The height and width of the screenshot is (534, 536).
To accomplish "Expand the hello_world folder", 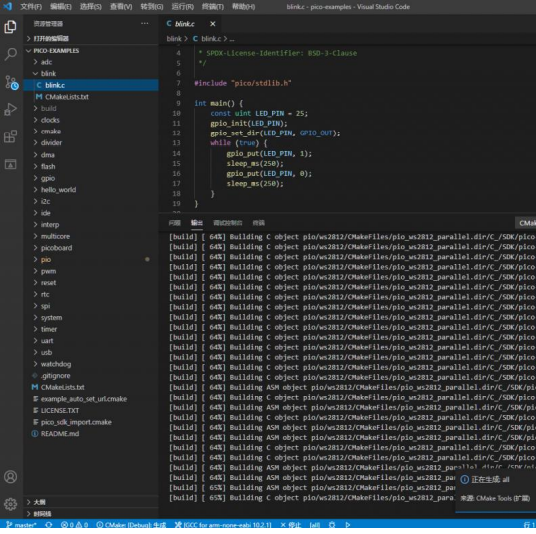I will click(x=91, y=190).
